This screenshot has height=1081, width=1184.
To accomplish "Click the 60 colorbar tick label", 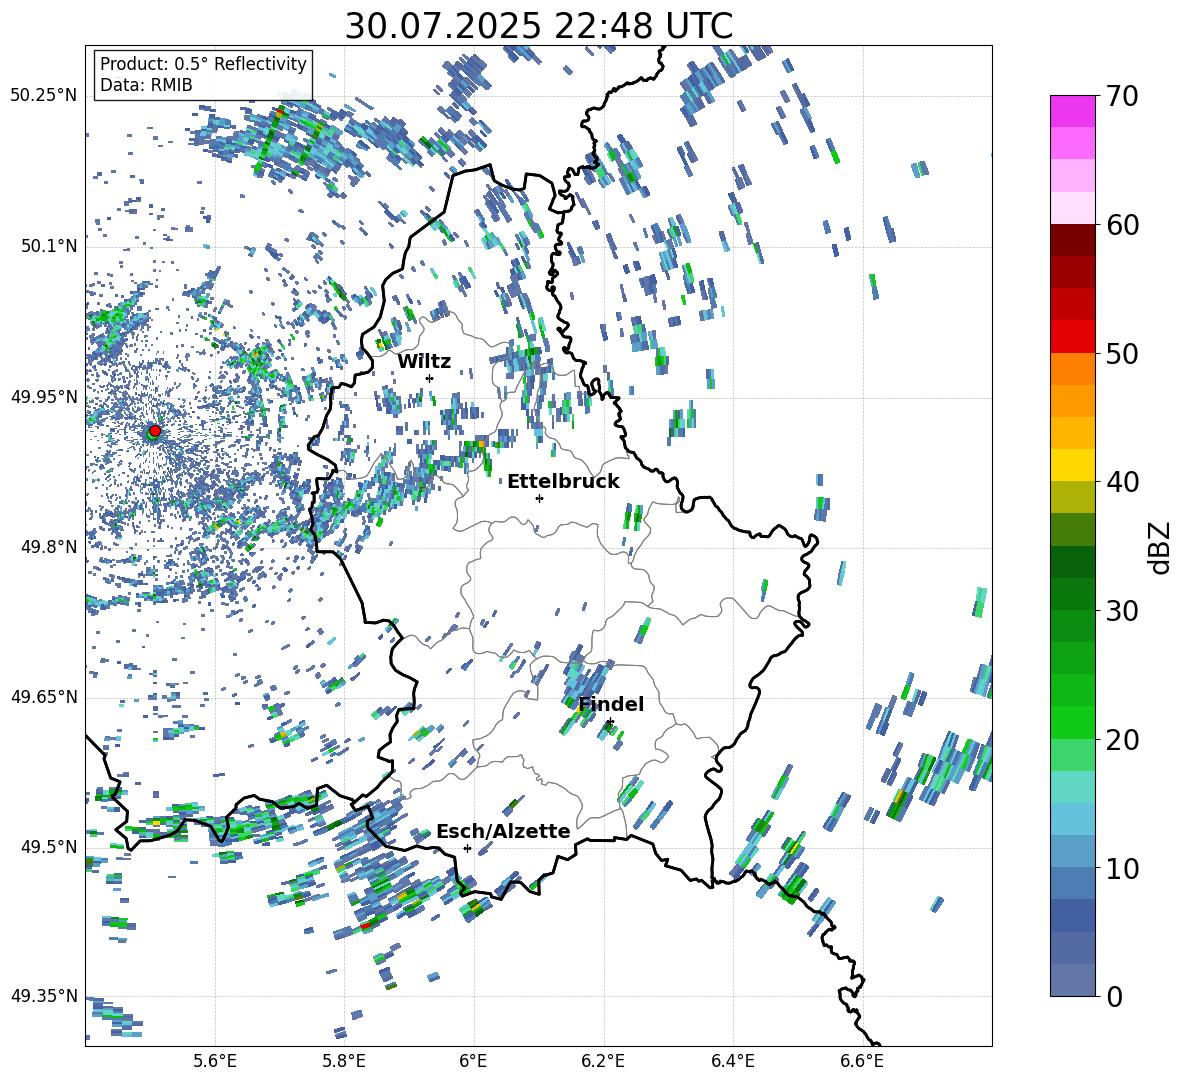I will click(x=1122, y=225).
